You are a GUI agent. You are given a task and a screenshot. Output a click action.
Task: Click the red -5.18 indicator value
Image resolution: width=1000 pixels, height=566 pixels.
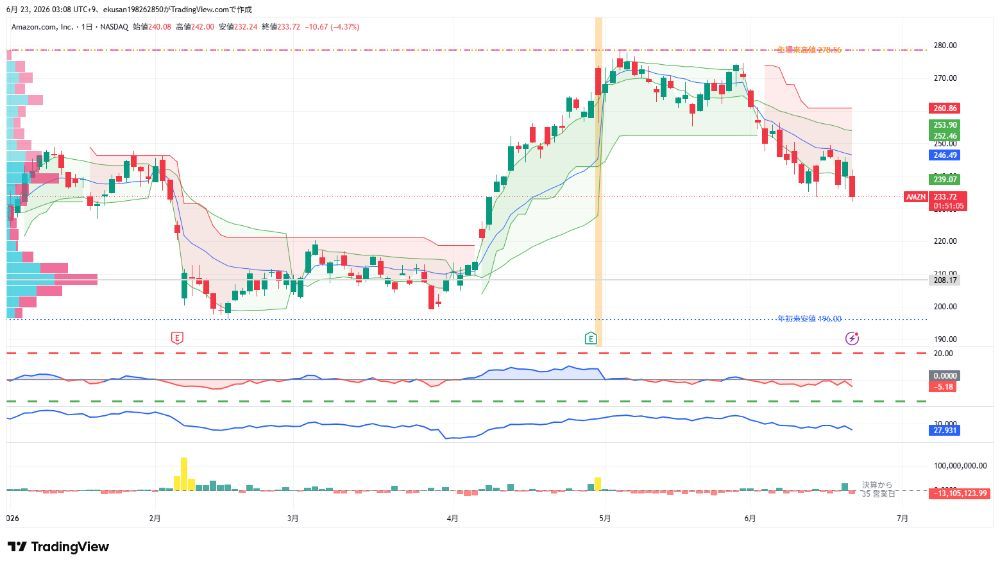click(x=943, y=387)
